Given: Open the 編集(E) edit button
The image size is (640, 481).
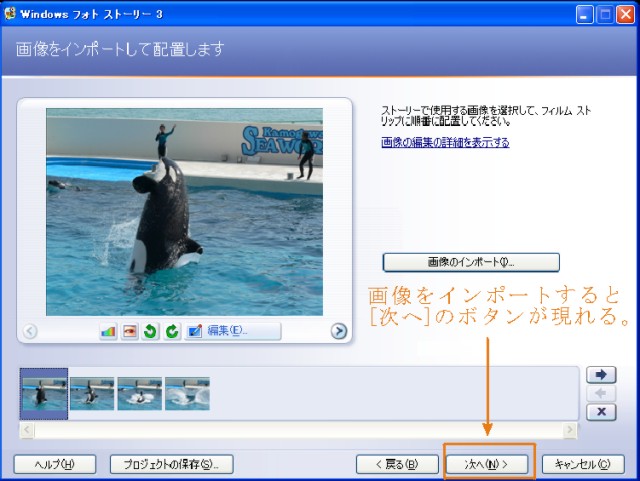Looking at the screenshot, I should (233, 331).
